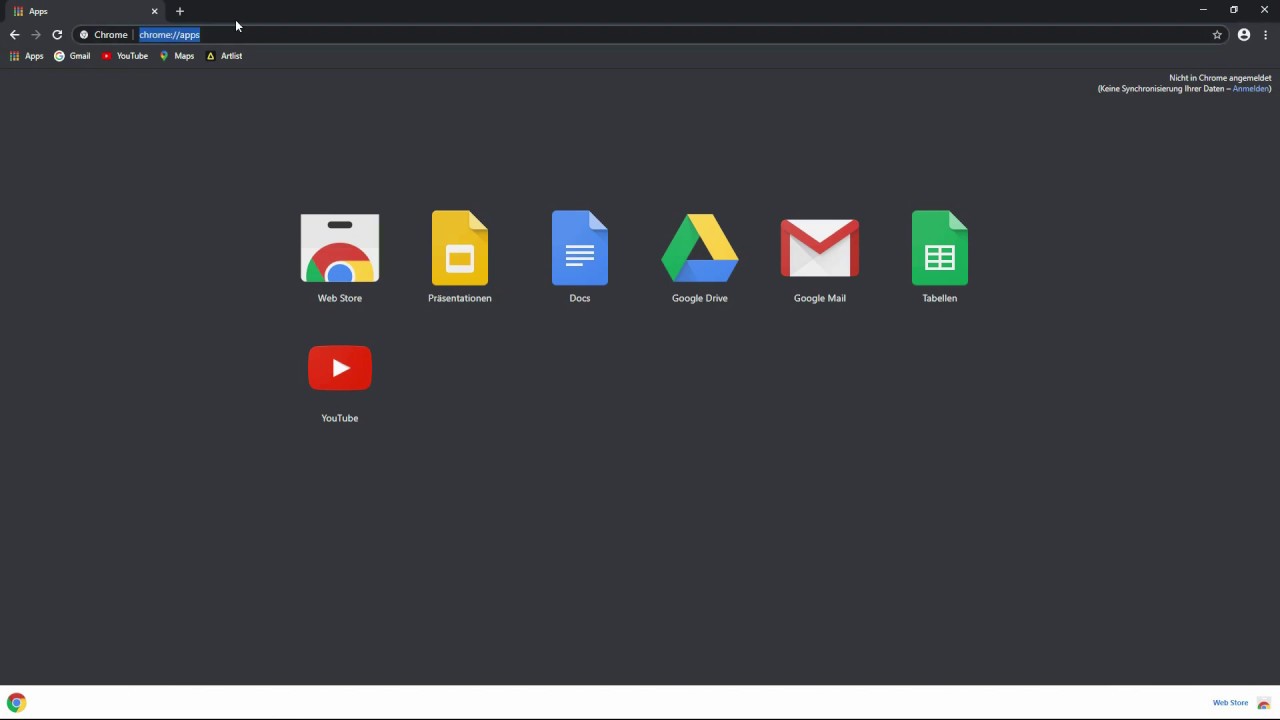Open the Google Mail app
The width and height of the screenshot is (1280, 720).
(820, 248)
